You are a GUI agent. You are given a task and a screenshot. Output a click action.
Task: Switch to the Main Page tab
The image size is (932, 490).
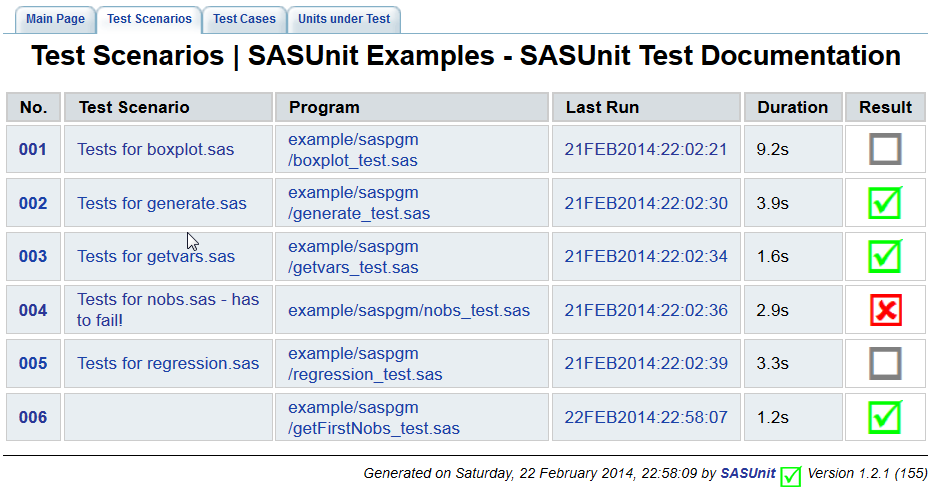tap(54, 19)
